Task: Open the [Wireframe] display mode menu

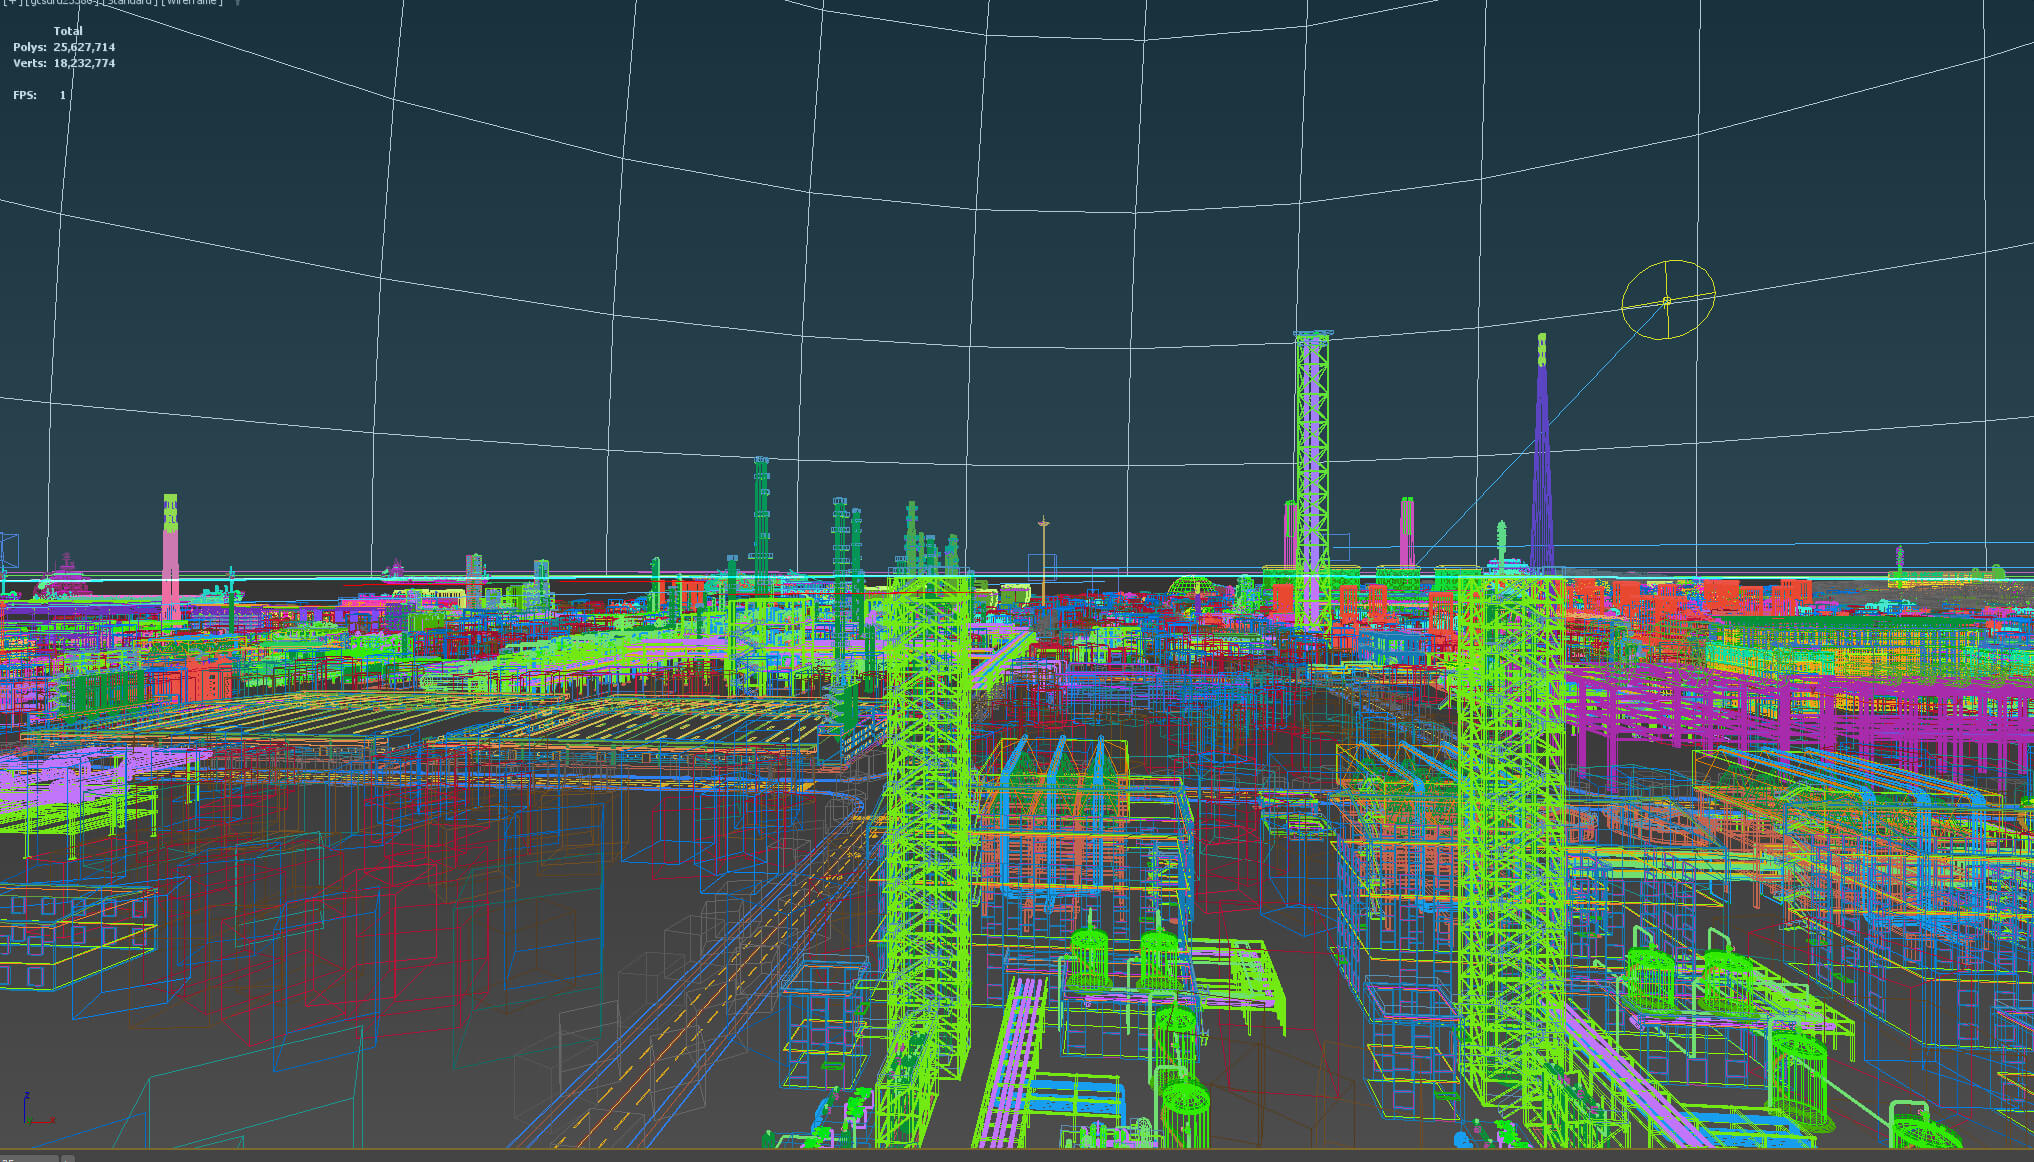Action: pos(191,3)
